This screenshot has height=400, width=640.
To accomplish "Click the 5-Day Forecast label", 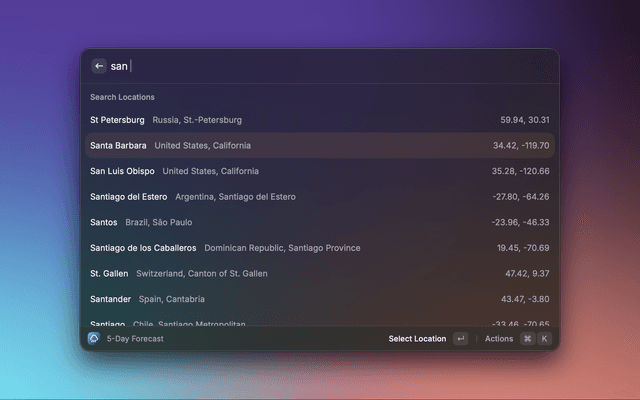I will tap(135, 339).
